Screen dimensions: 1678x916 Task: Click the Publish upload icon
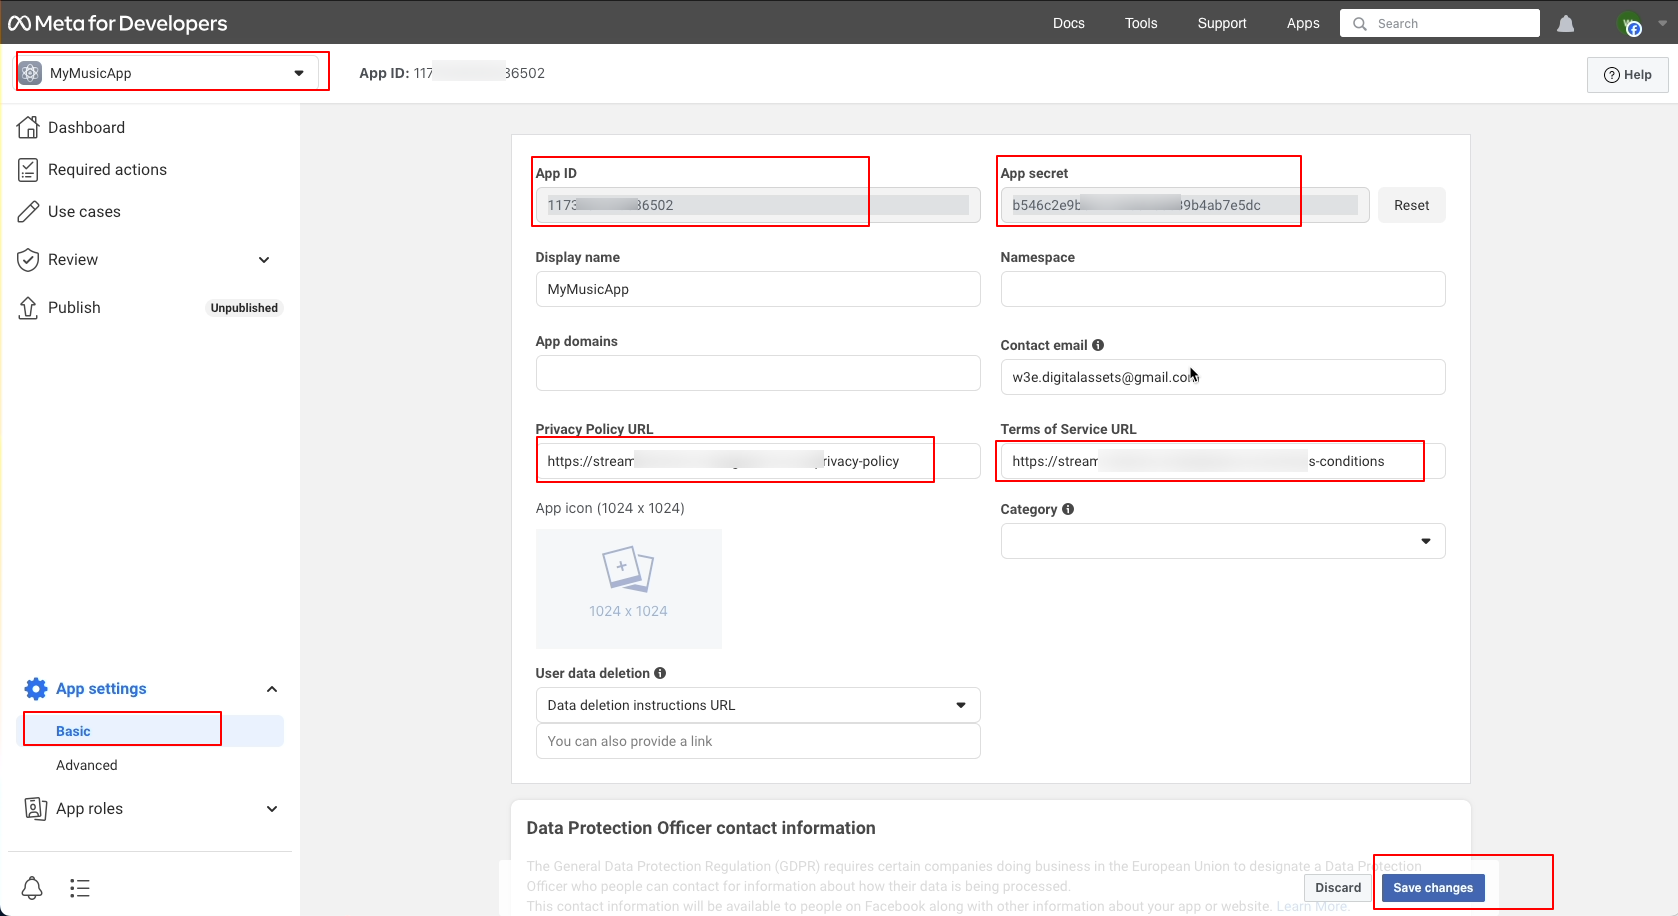point(28,308)
